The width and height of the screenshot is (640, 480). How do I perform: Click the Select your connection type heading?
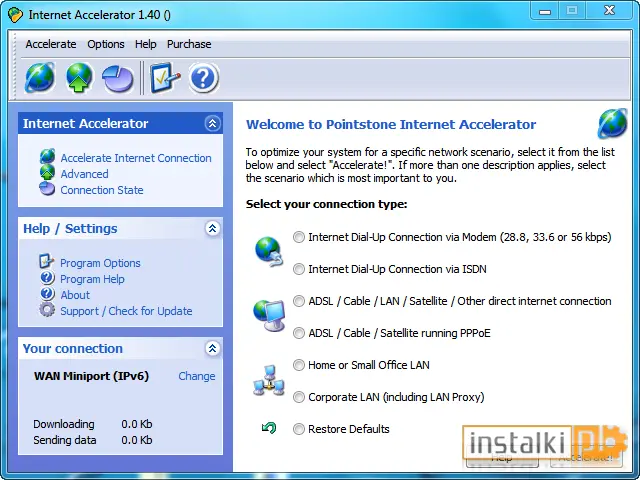click(x=327, y=204)
